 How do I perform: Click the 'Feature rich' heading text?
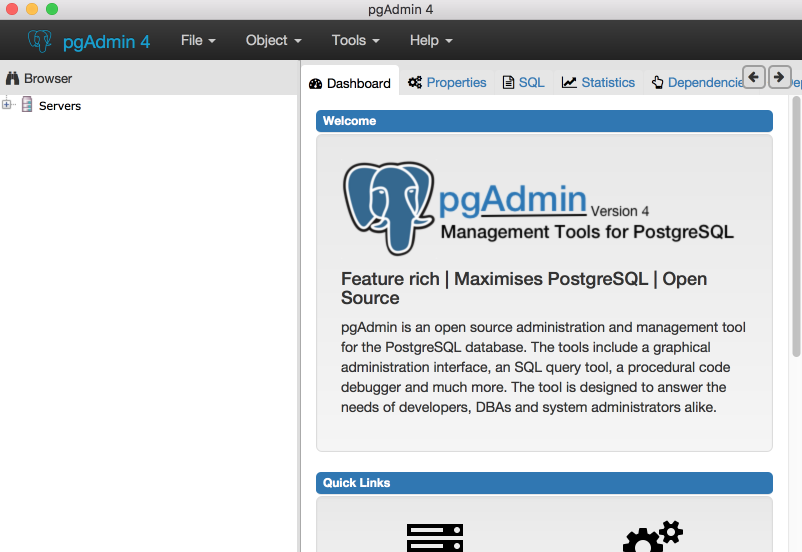[x=390, y=279]
